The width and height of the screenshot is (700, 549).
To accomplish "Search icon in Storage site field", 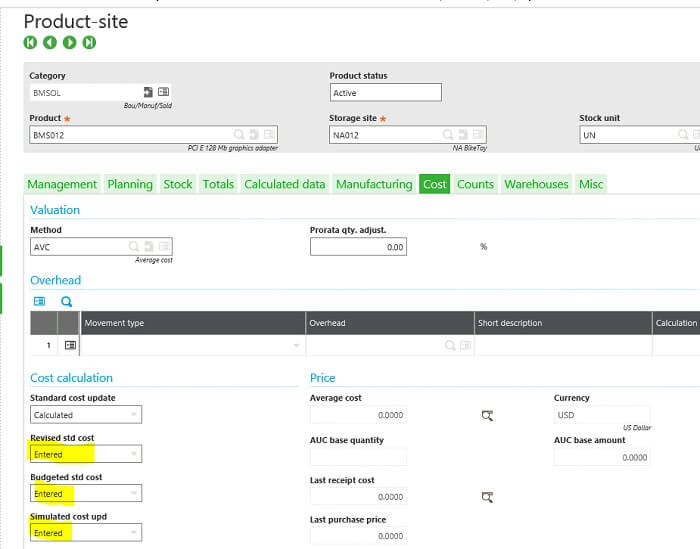I will tap(447, 134).
